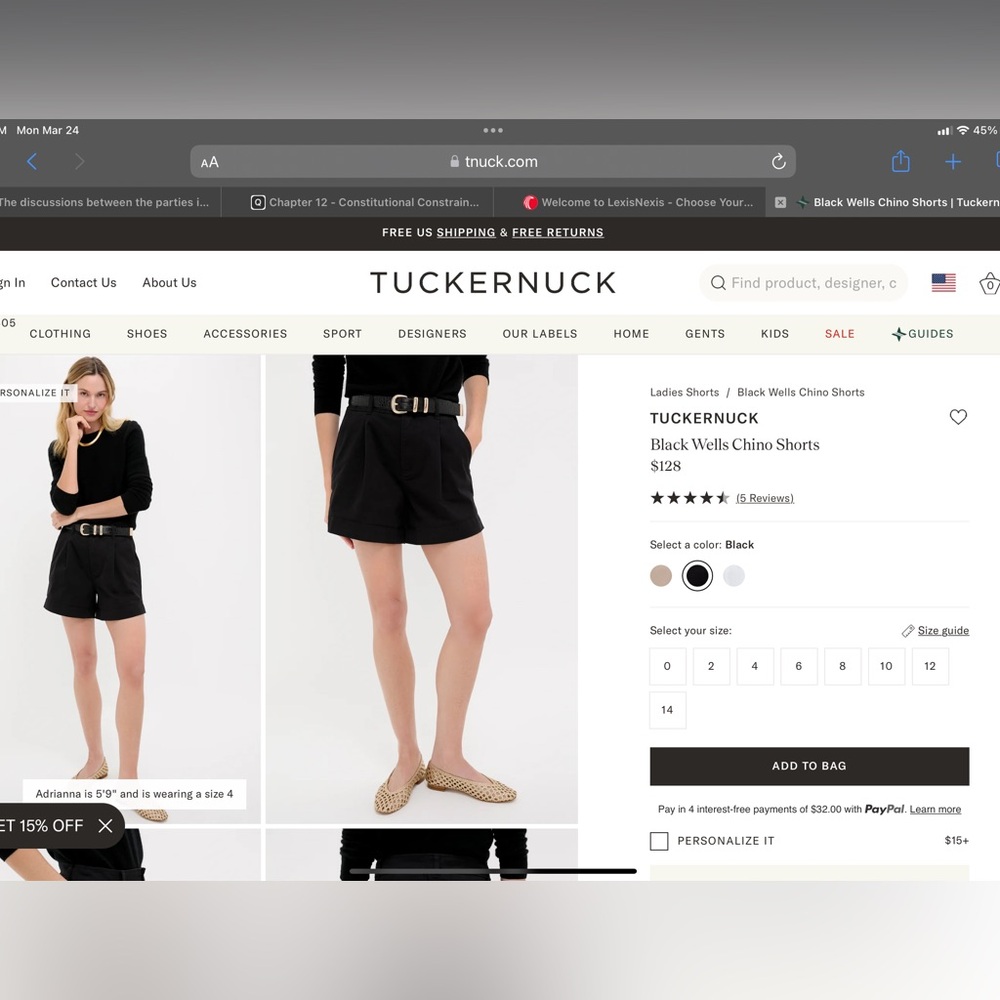Open the Size guide link
This screenshot has height=1000, width=1000.
(943, 631)
